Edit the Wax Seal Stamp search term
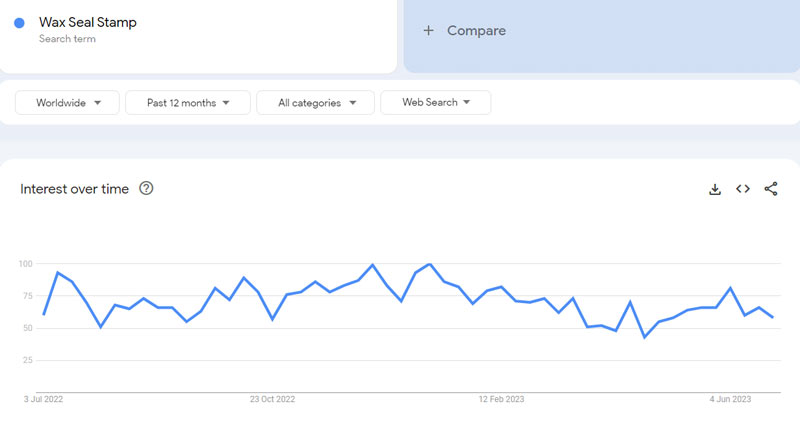The height and width of the screenshot is (422, 800). (x=88, y=23)
